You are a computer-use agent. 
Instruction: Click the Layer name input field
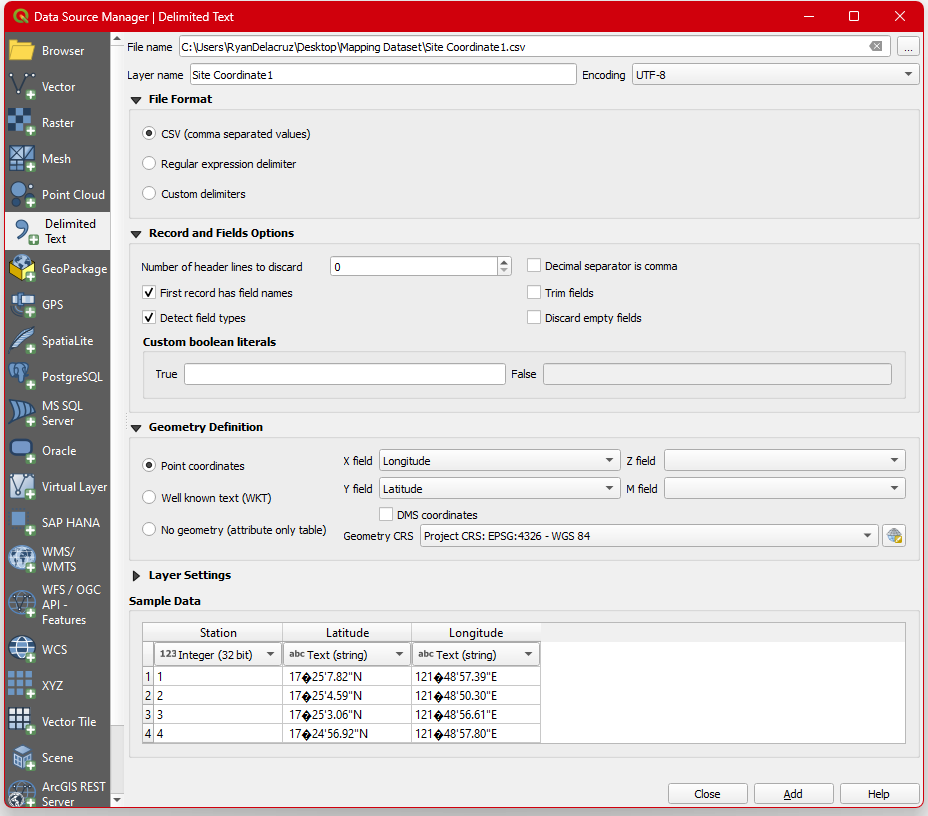coord(383,75)
